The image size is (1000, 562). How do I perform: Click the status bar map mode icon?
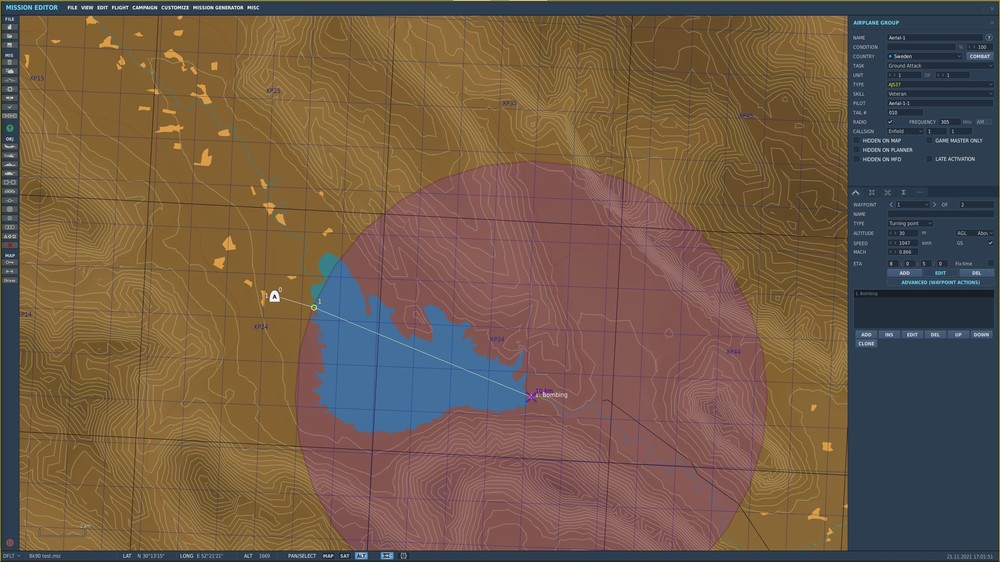[386, 556]
